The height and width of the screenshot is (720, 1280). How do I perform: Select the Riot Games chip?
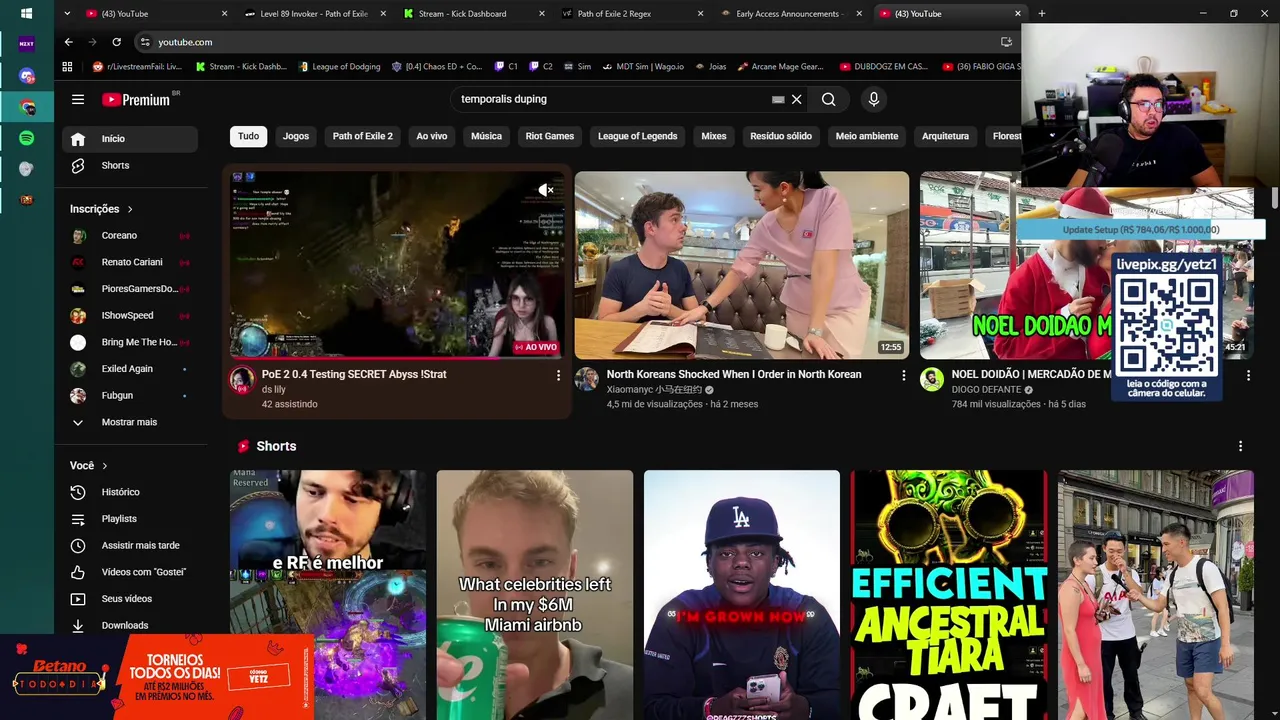550,136
